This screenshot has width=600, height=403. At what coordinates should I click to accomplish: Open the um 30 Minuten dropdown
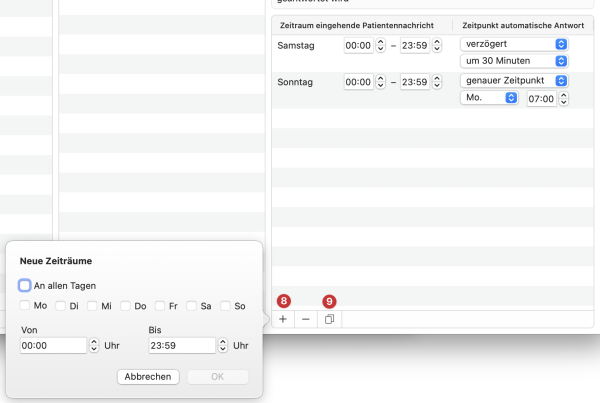[x=514, y=61]
